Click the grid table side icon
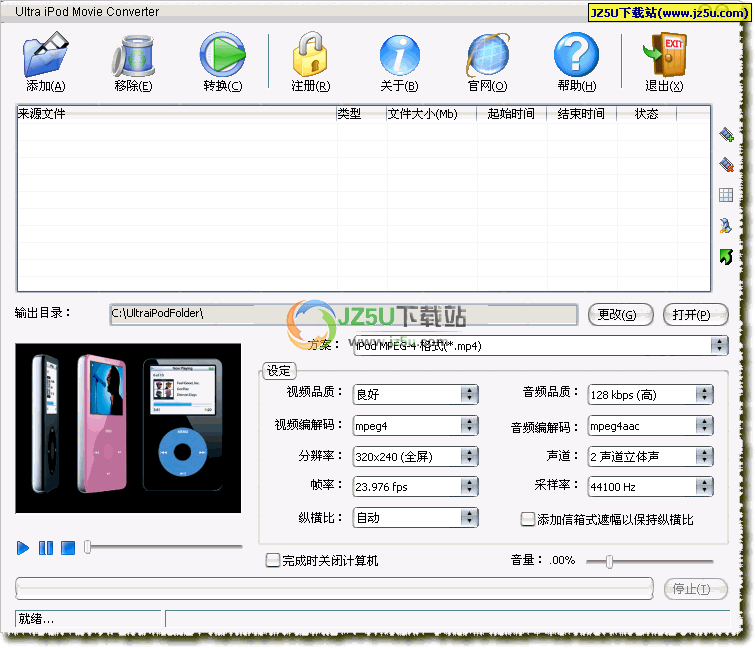 coord(726,195)
